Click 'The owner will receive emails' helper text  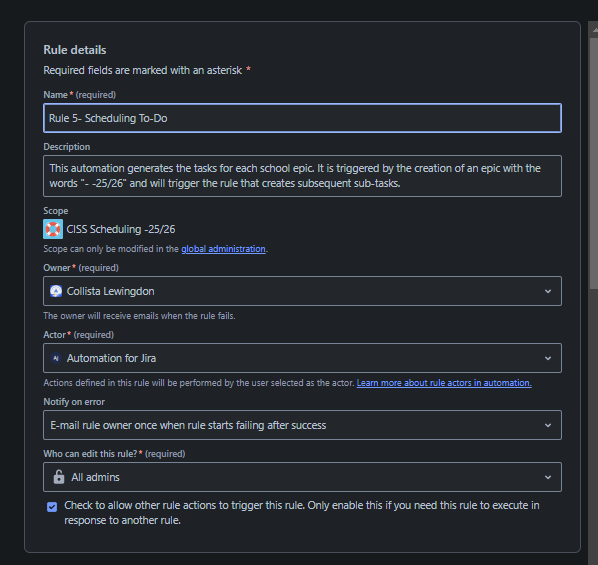tap(139, 316)
